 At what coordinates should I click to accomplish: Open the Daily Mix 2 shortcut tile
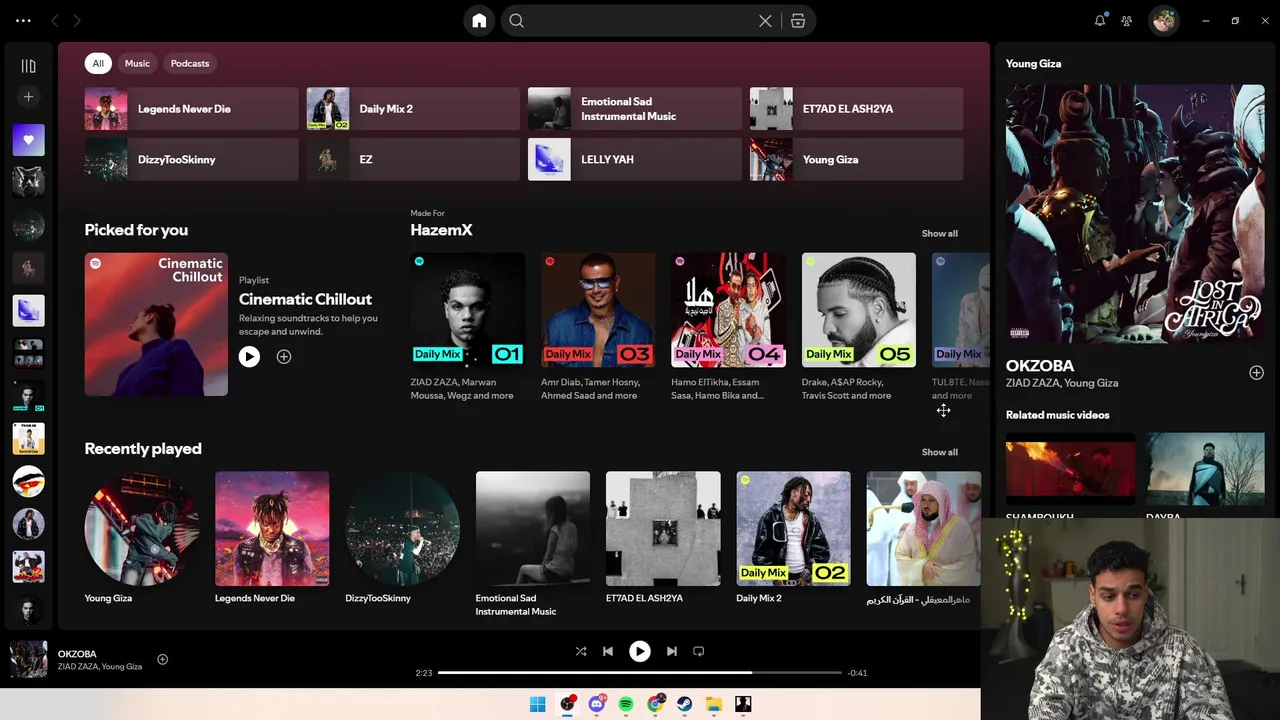(413, 109)
